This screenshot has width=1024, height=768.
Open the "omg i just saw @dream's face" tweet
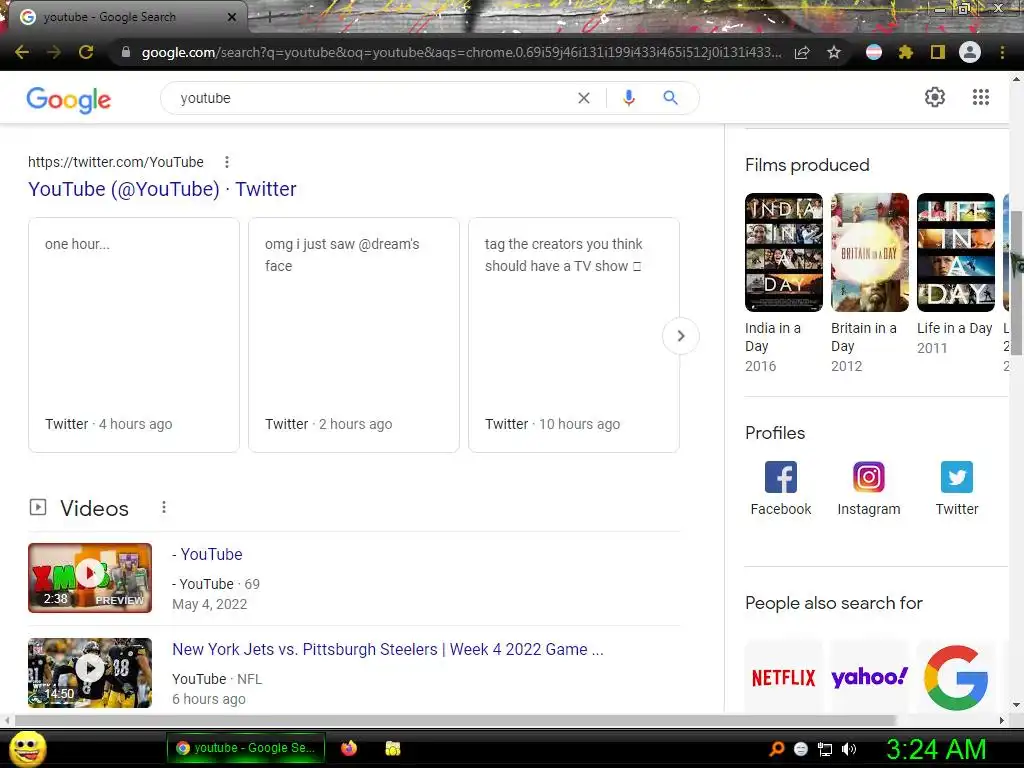coord(354,335)
